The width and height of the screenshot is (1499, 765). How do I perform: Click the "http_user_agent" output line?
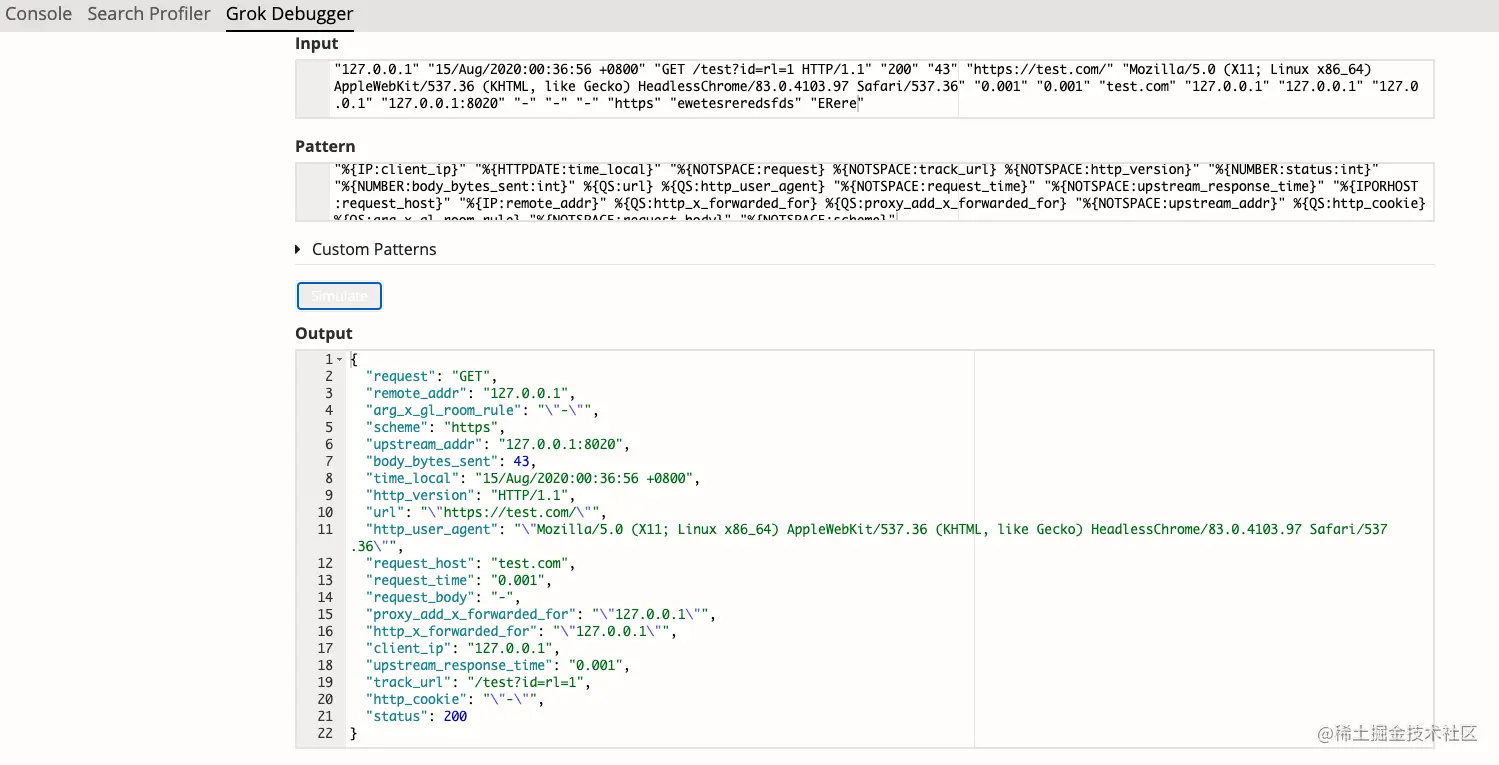tap(870, 538)
